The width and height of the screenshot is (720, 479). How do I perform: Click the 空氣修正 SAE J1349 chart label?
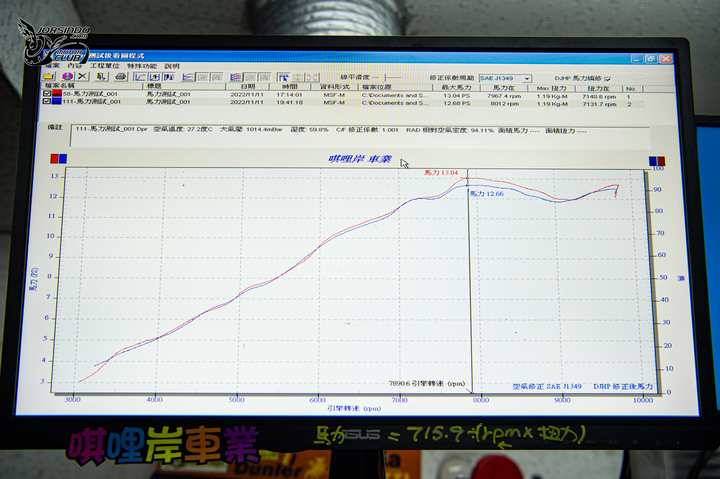coord(547,386)
